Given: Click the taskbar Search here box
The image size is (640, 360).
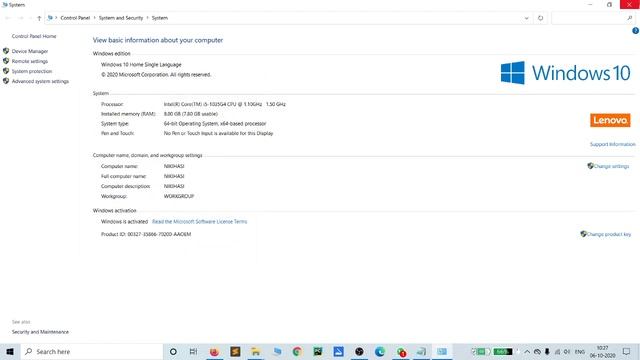Looking at the screenshot, I should point(91,351).
